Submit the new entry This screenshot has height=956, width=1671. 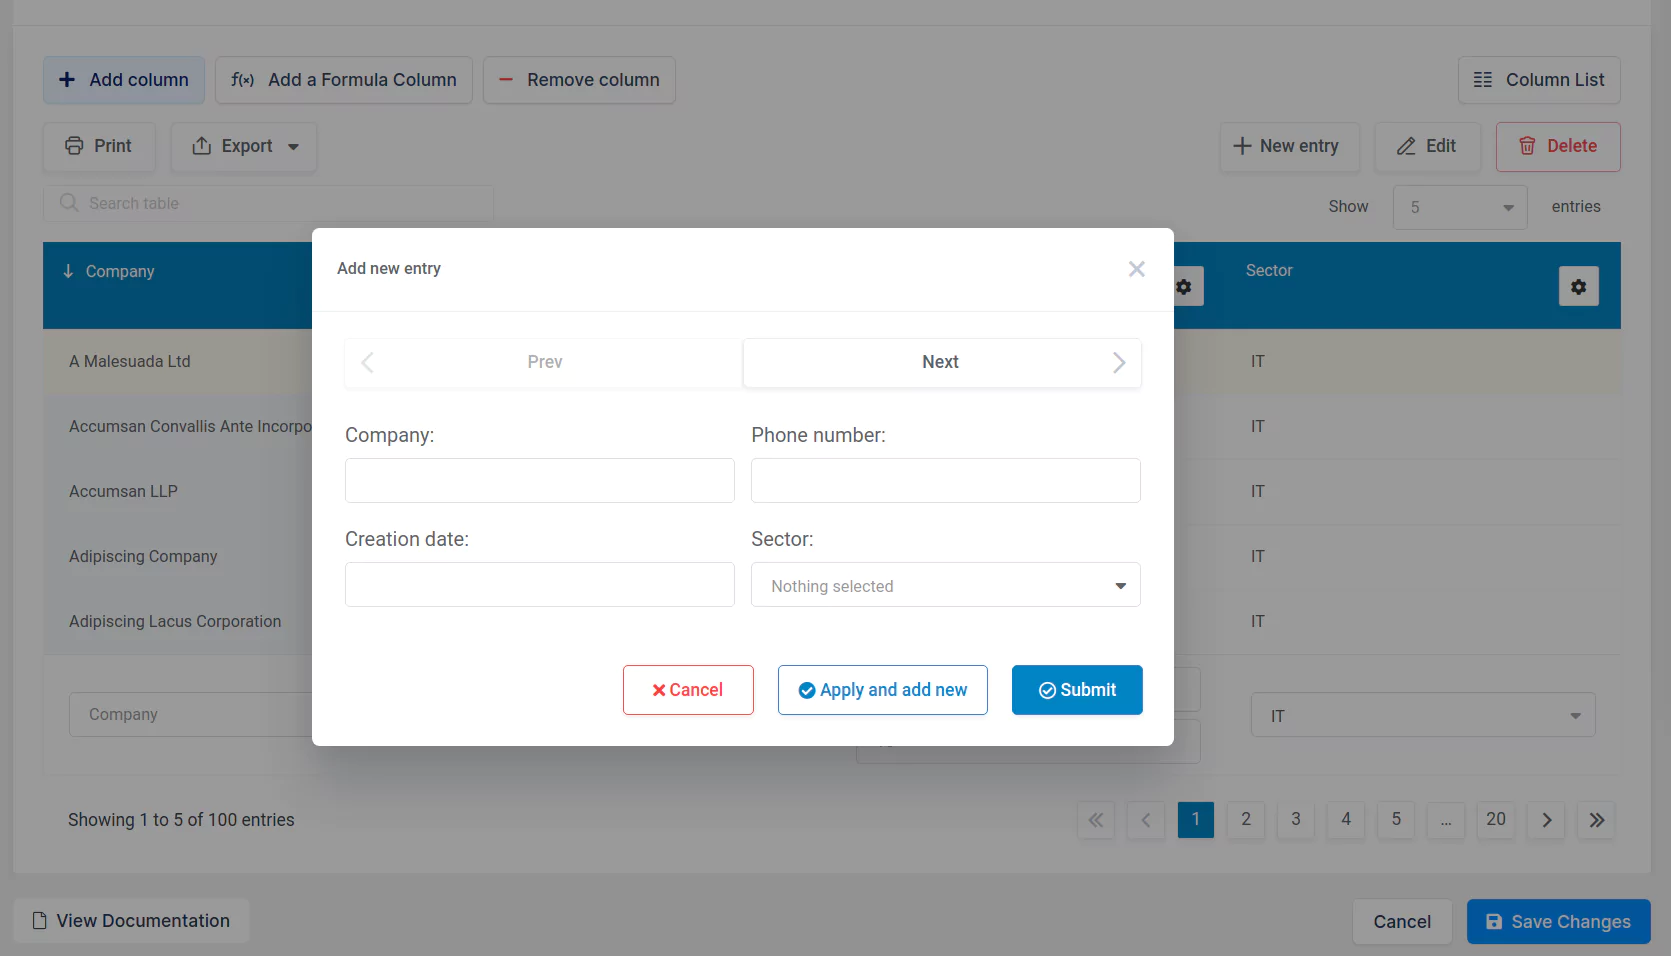pyautogui.click(x=1077, y=690)
